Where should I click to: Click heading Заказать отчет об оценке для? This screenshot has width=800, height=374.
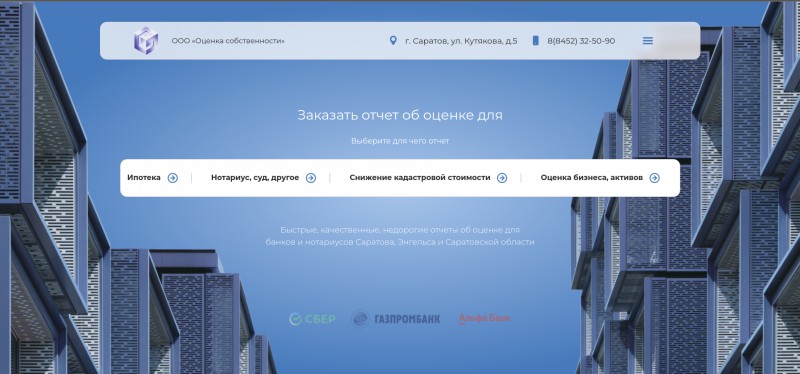tap(400, 115)
